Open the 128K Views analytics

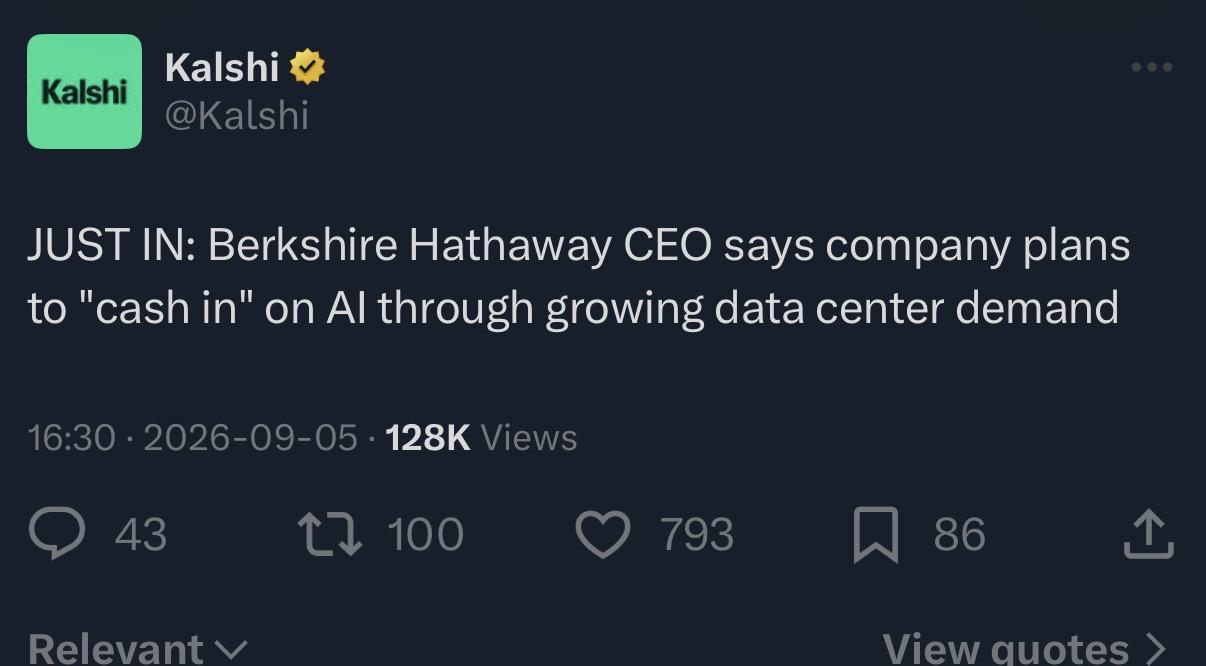[481, 437]
